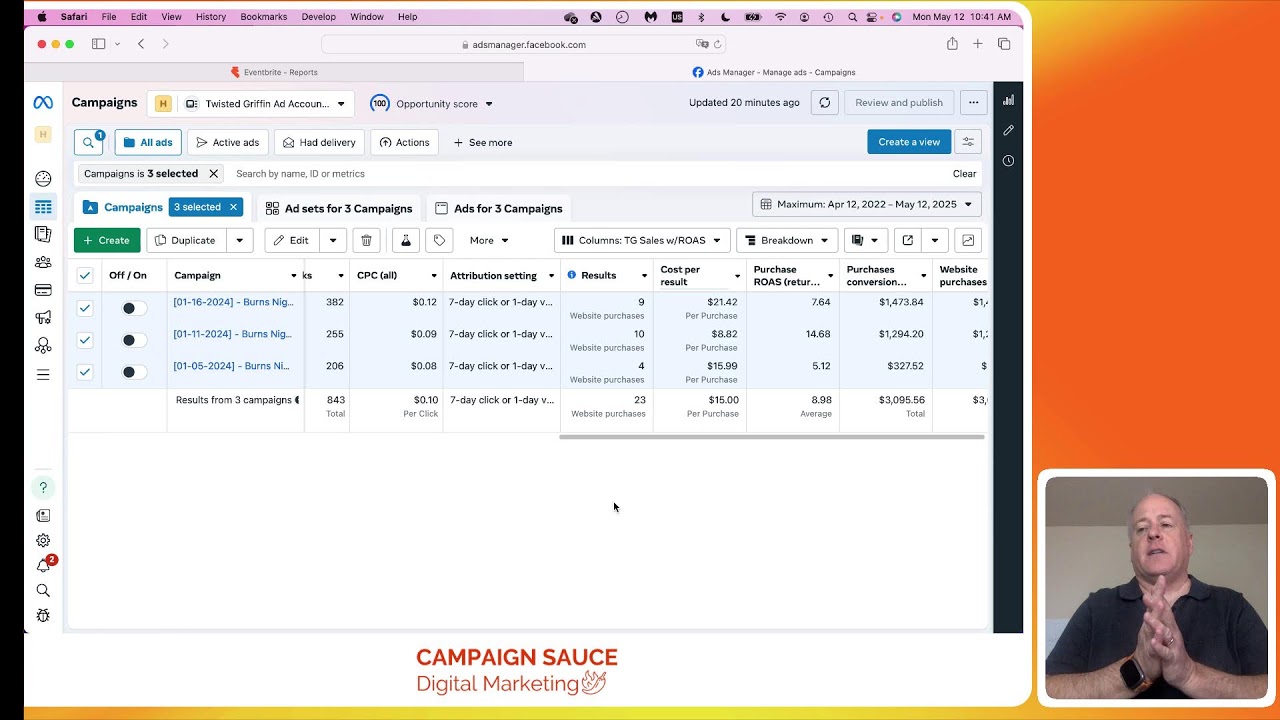Open right panel history clock icon
Viewport: 1280px width, 720px height.
pos(1008,161)
